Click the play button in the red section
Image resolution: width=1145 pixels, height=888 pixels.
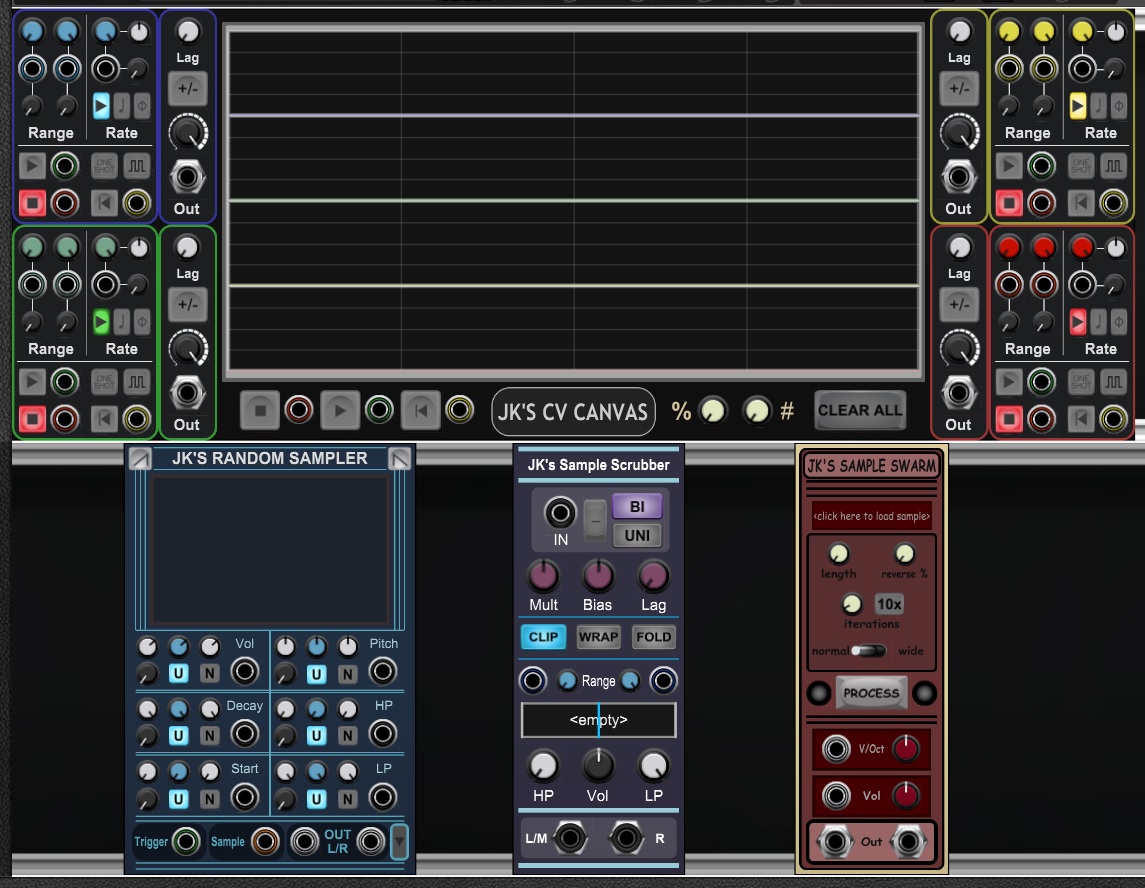pyautogui.click(x=1008, y=381)
